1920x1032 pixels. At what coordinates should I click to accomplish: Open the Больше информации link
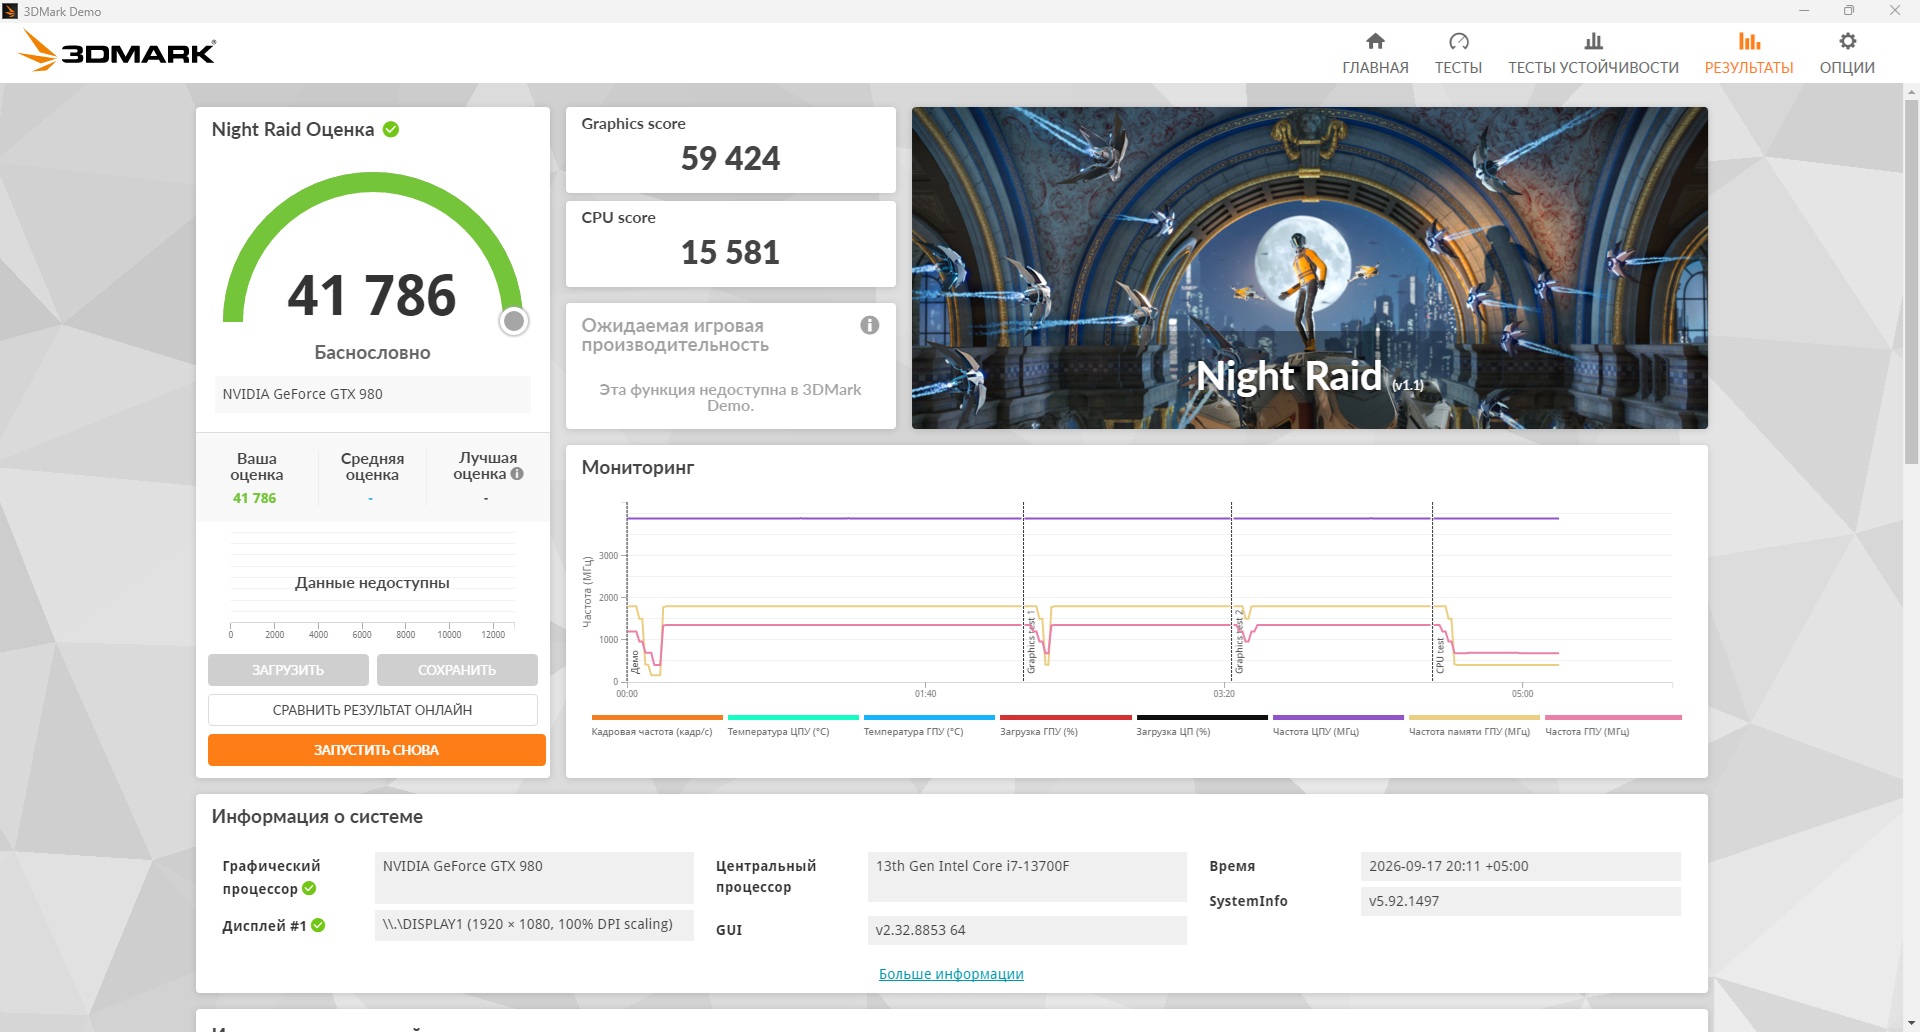[951, 974]
